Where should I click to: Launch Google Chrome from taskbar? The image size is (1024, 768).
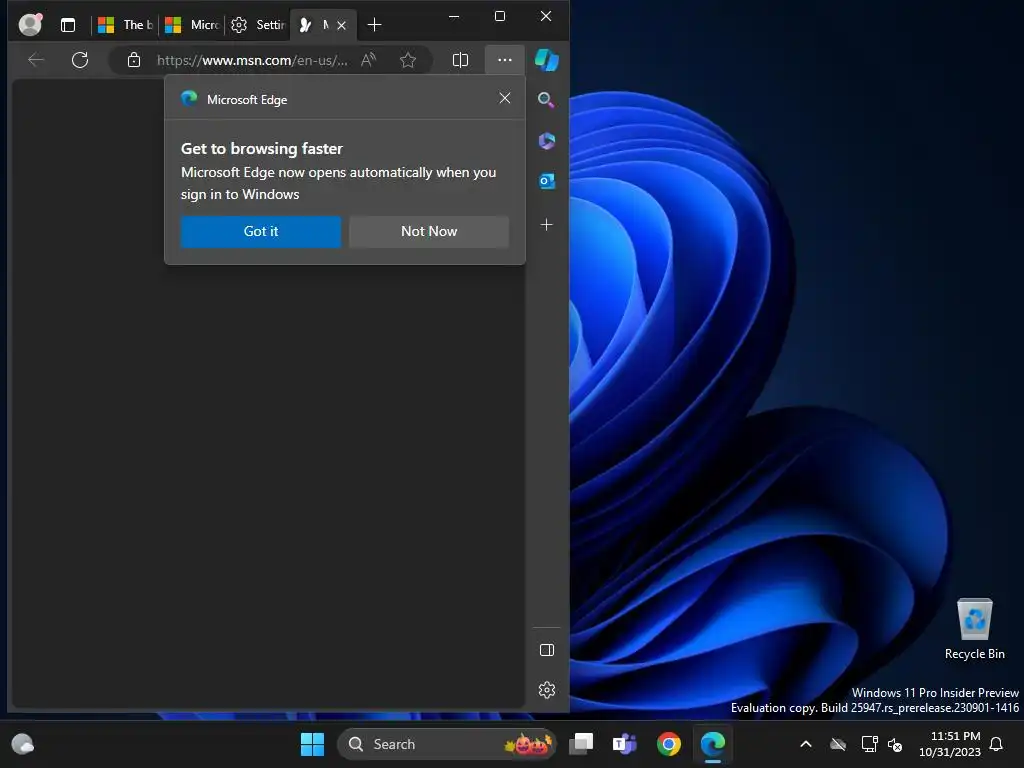coord(669,744)
